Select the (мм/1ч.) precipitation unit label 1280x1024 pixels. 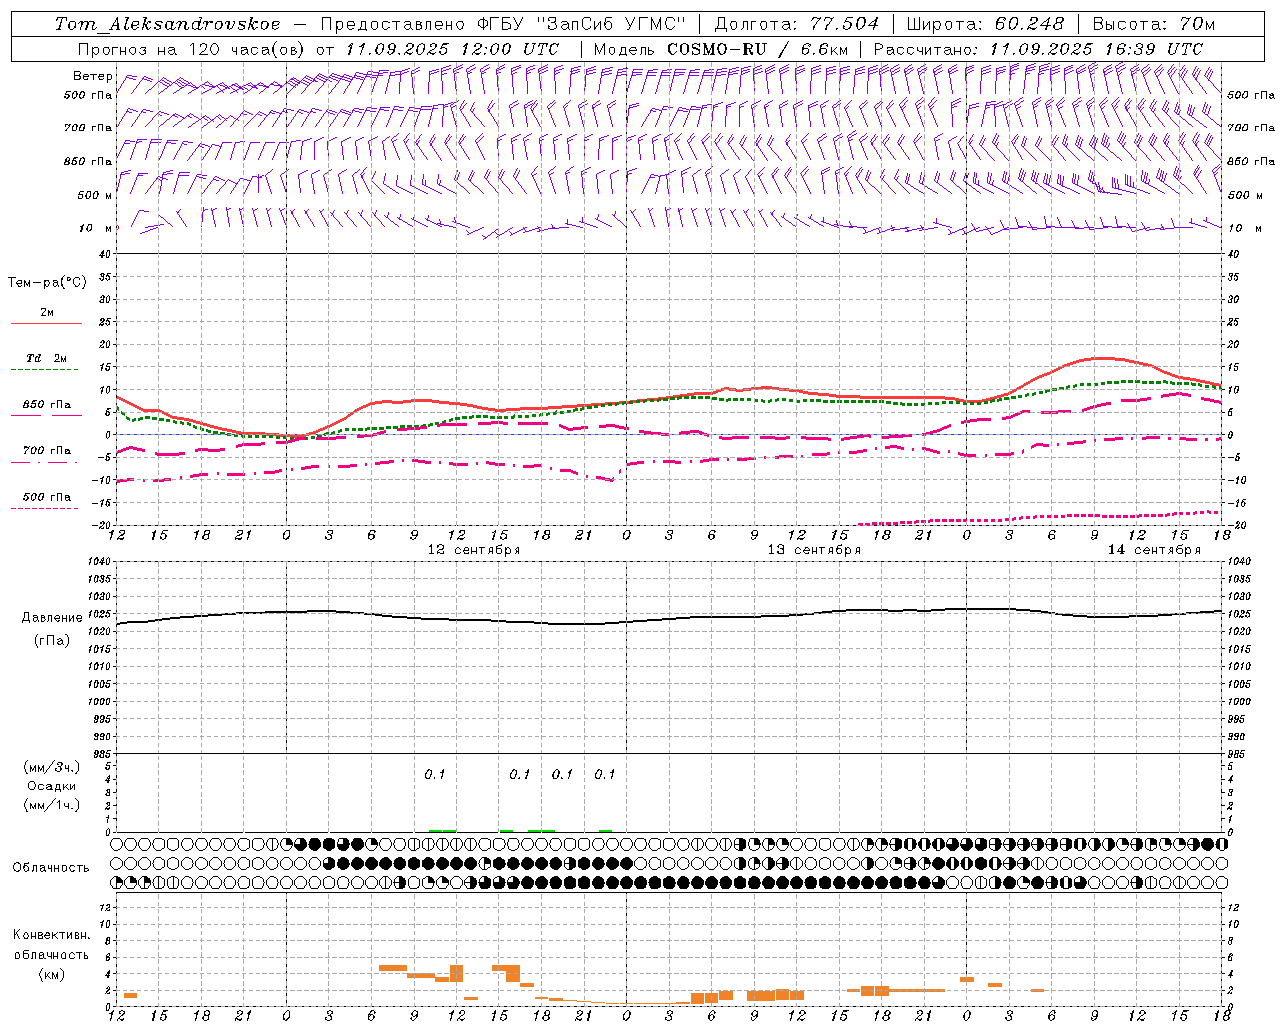tap(52, 805)
